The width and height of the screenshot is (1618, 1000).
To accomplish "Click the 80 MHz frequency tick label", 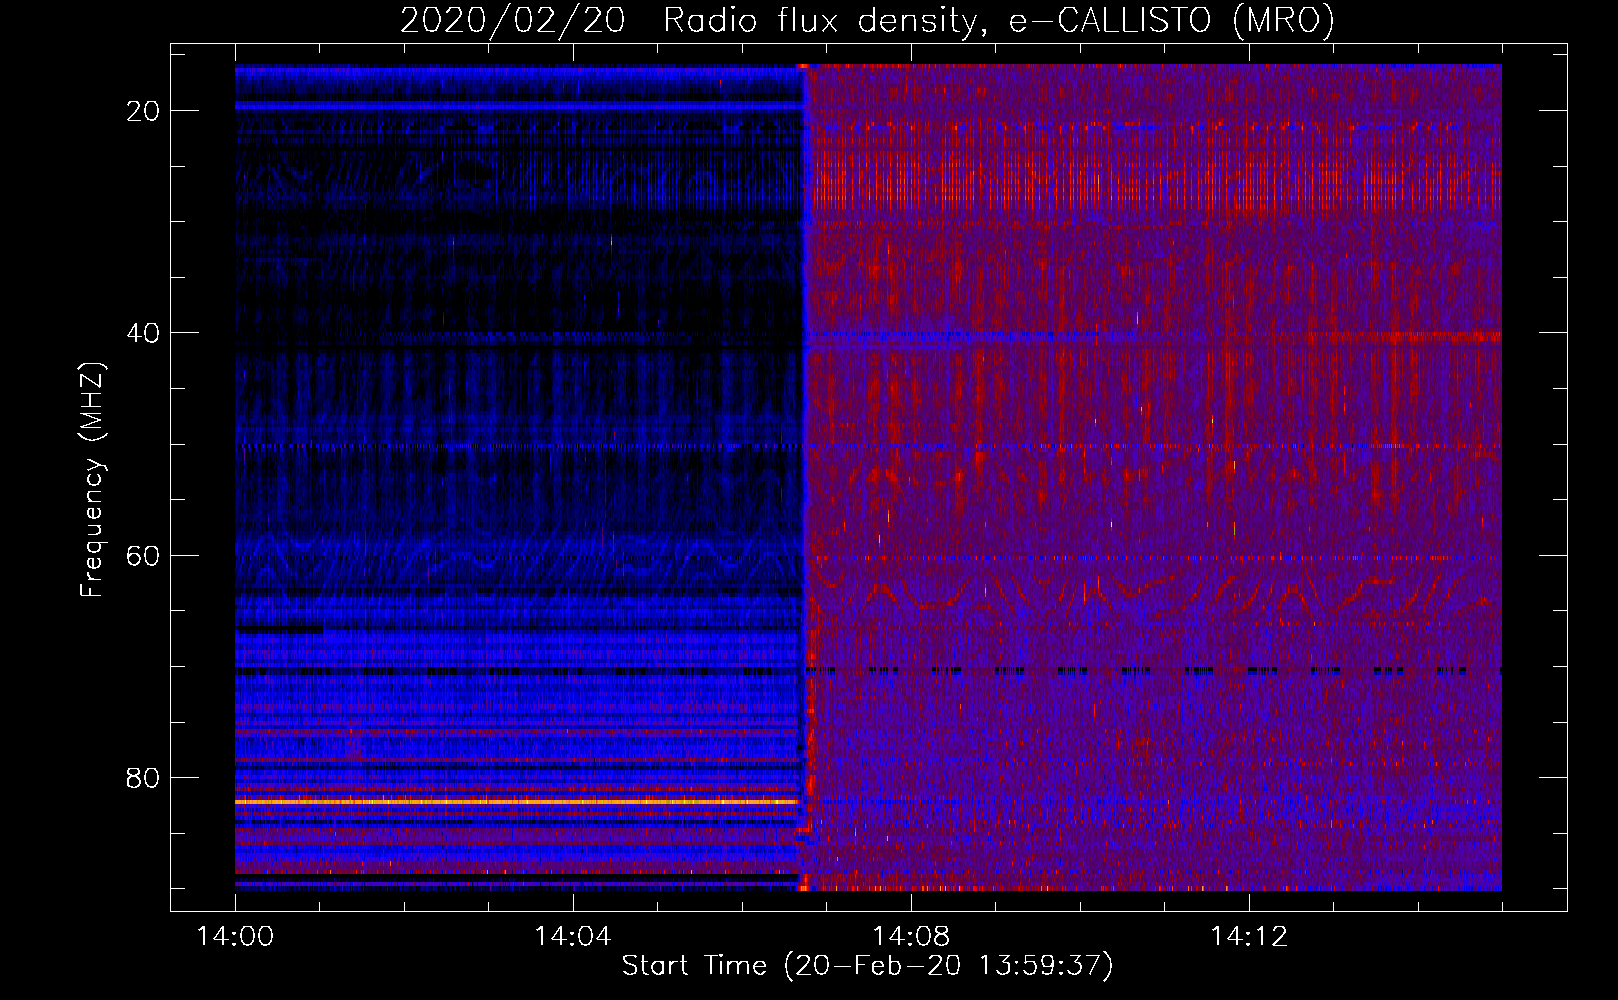I will coord(143,777).
